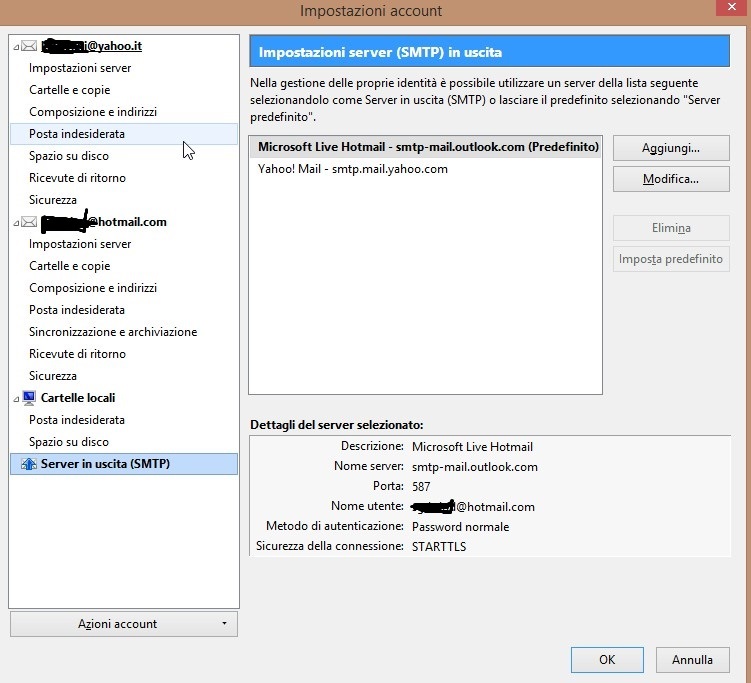The image size is (751, 683).
Task: Open Ricevute di ritorno under yahoo.it
Action: point(78,178)
